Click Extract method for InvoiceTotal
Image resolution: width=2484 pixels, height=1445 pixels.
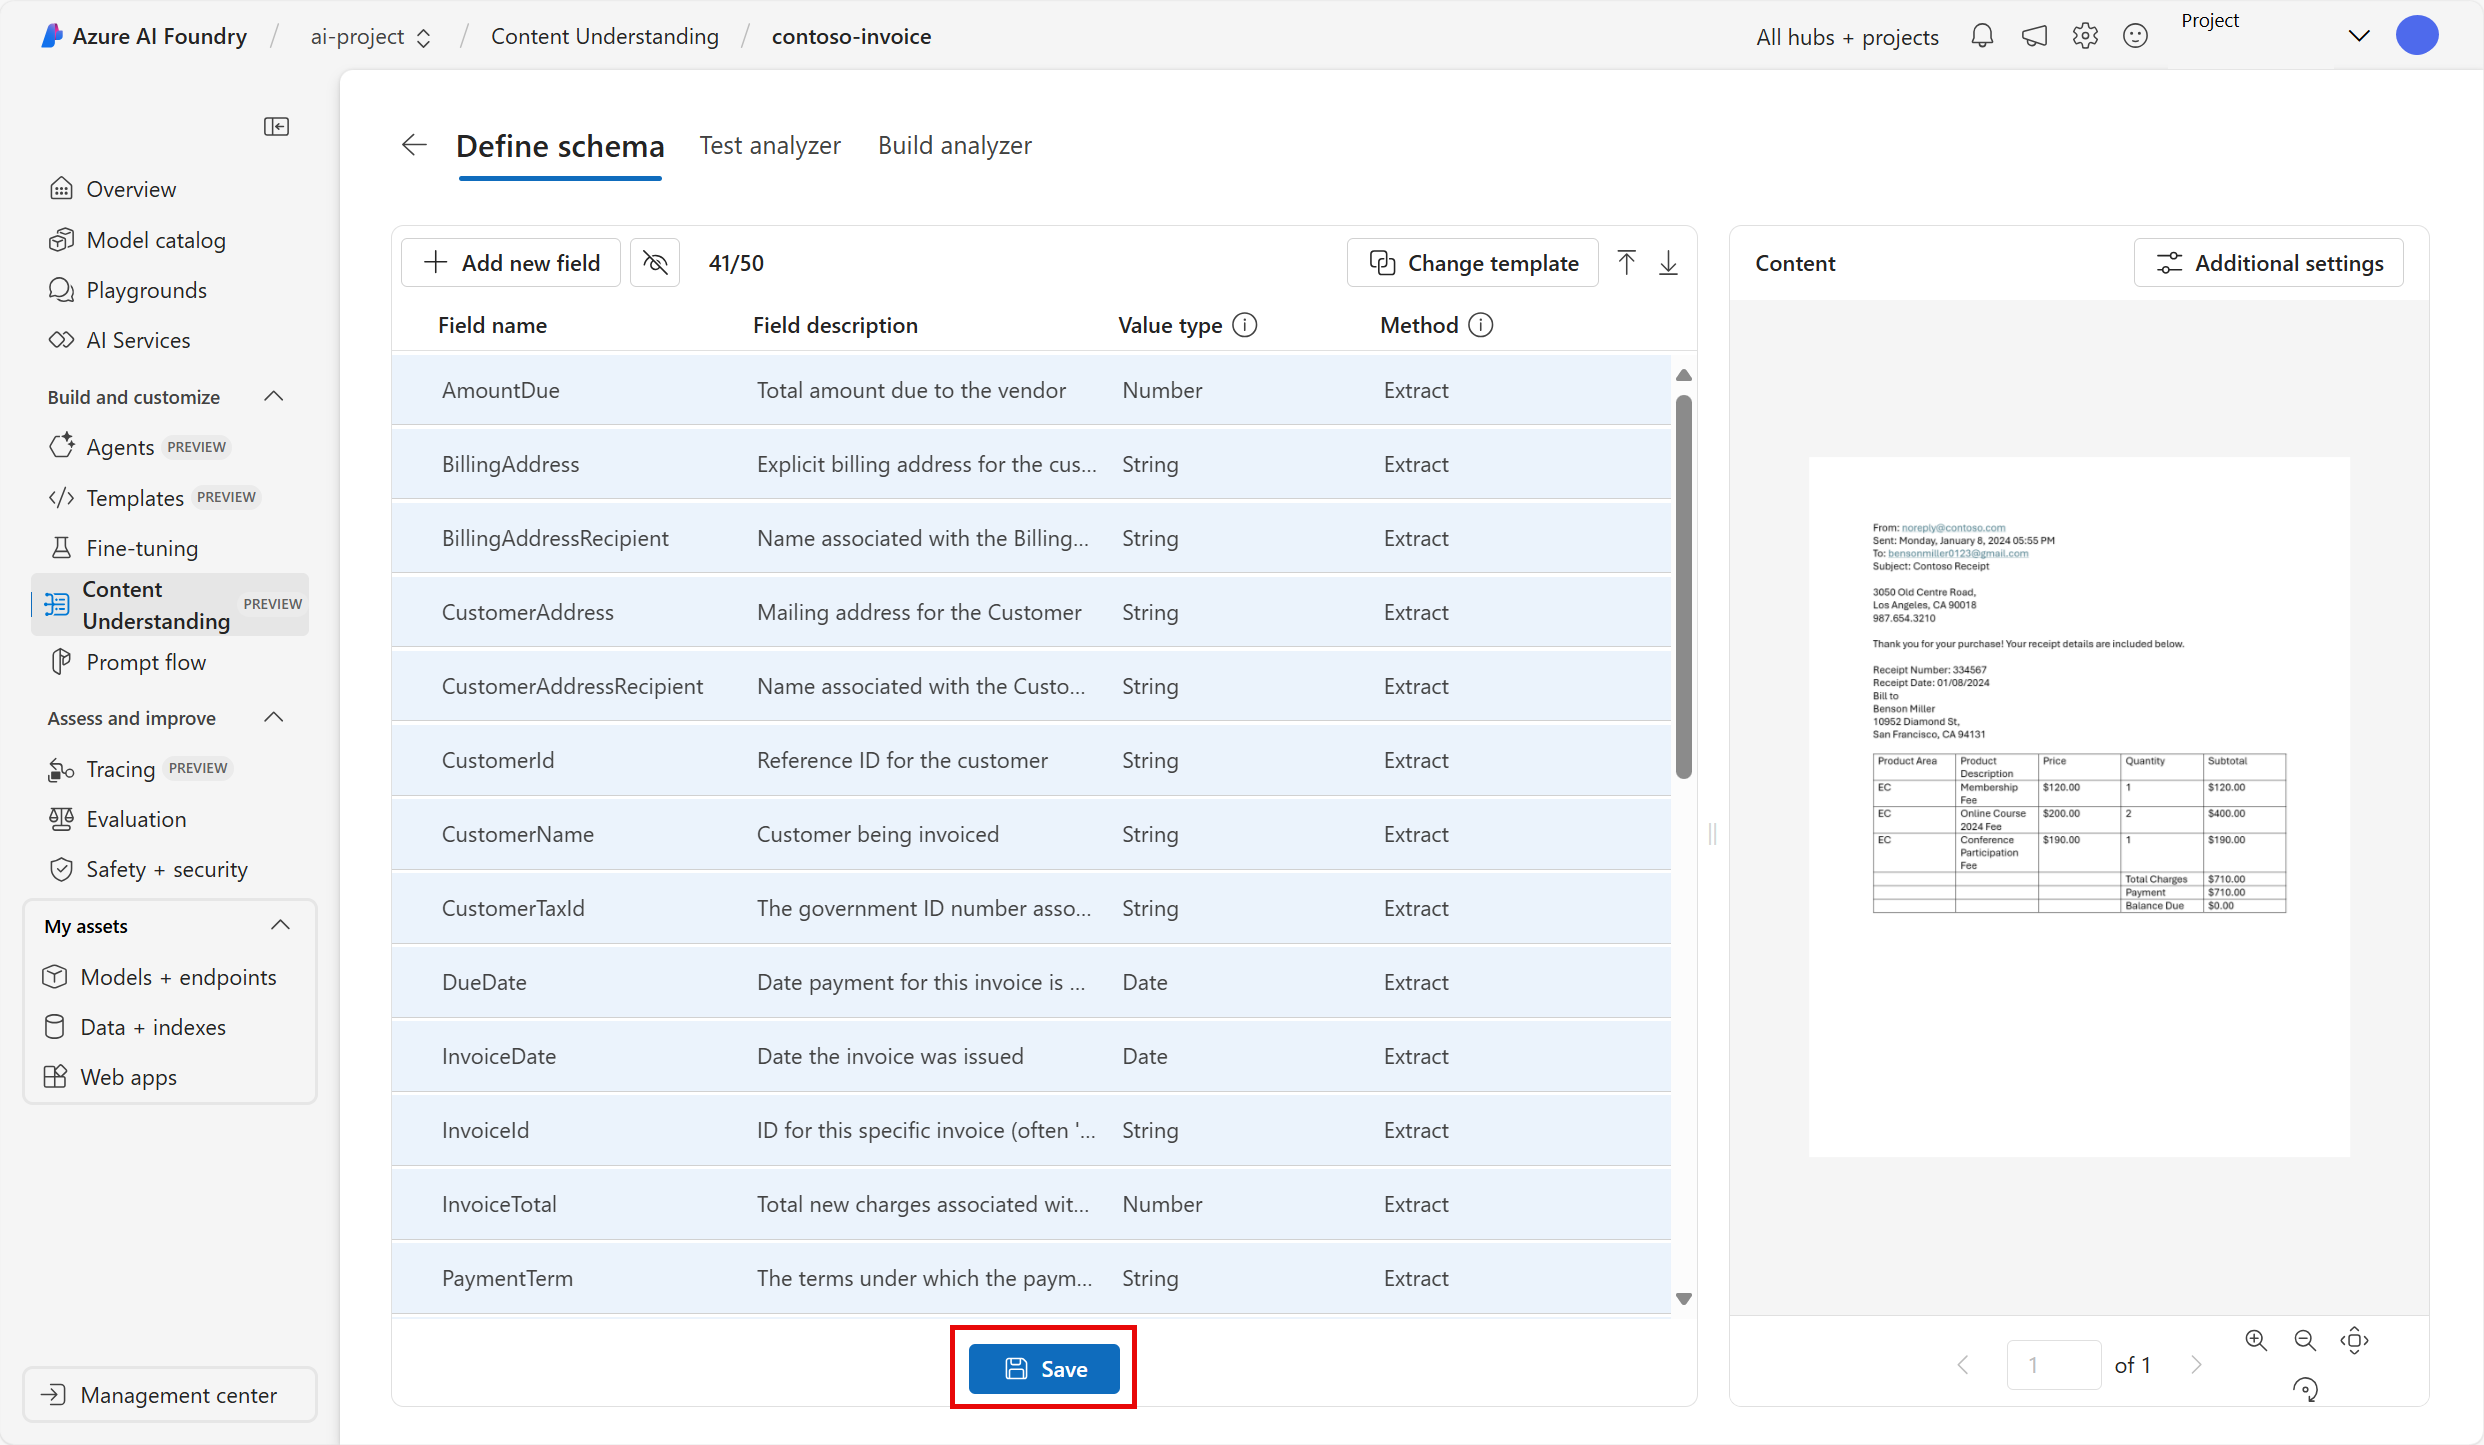point(1416,1204)
